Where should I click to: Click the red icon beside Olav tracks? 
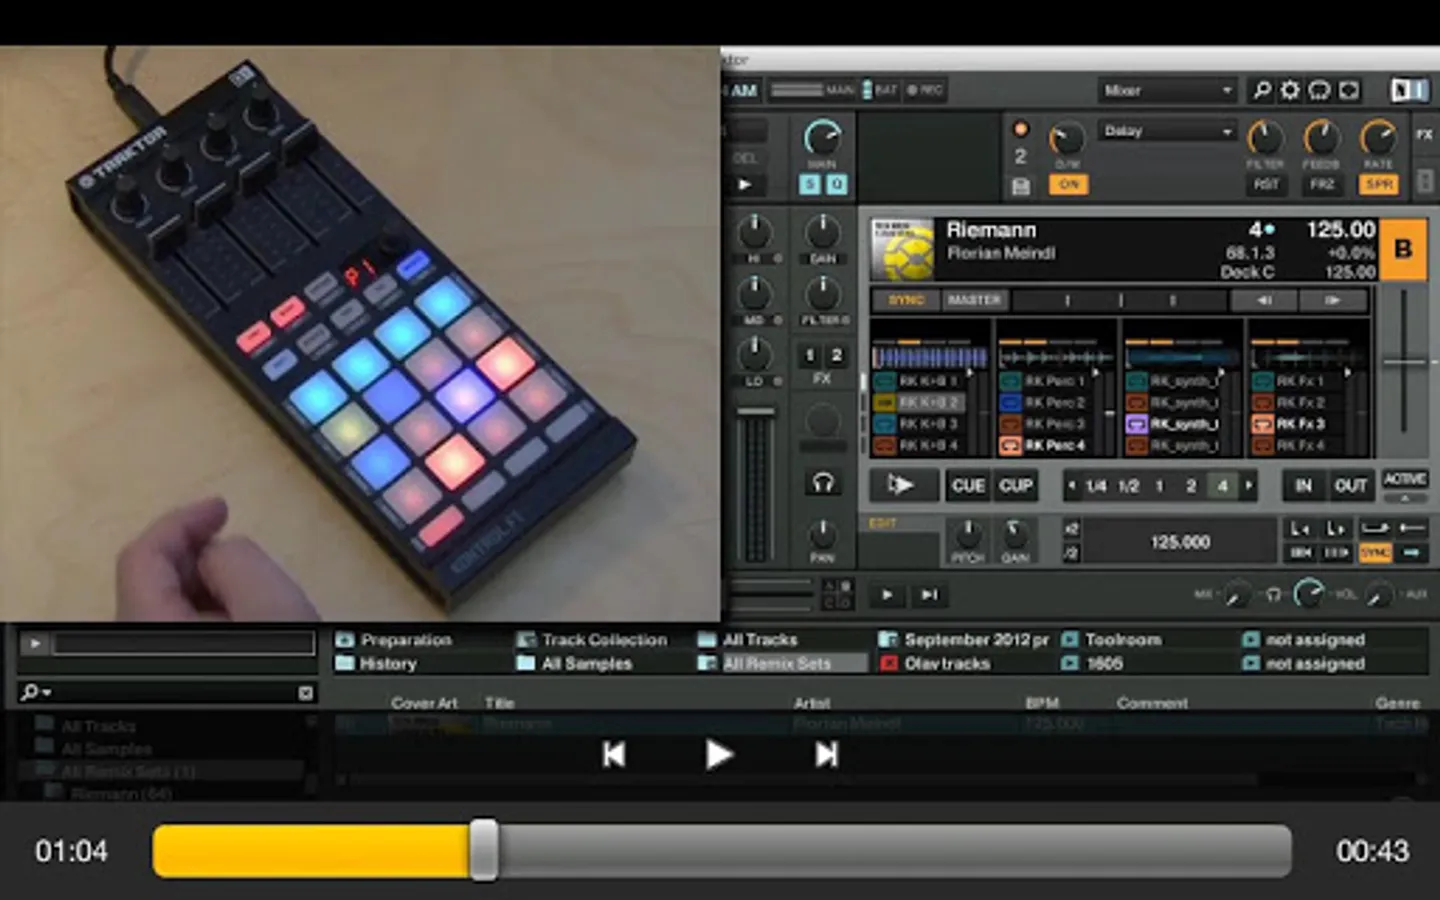point(888,663)
